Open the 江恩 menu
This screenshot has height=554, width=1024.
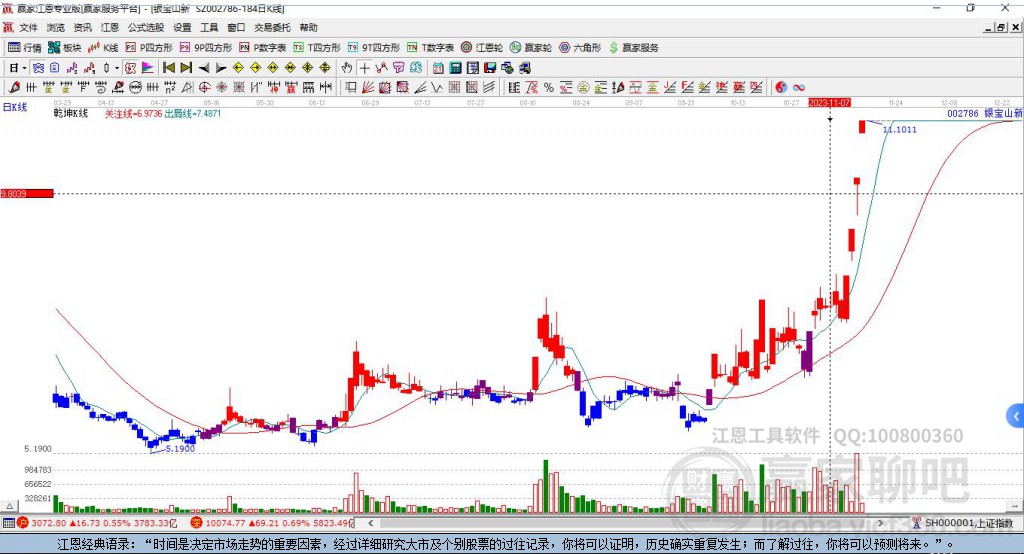(110, 27)
